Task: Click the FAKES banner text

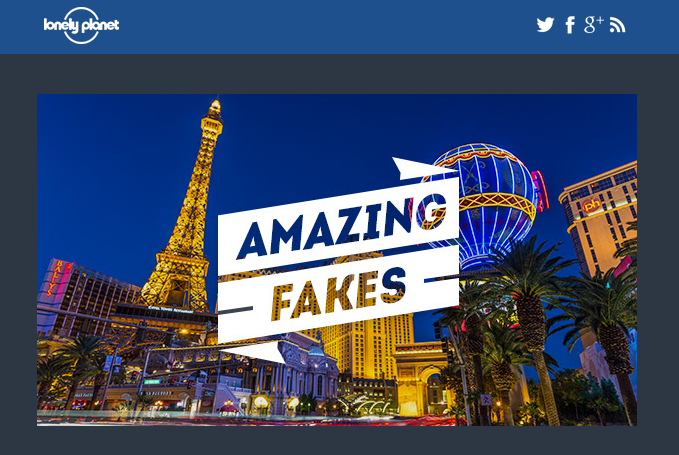Action: coord(340,294)
